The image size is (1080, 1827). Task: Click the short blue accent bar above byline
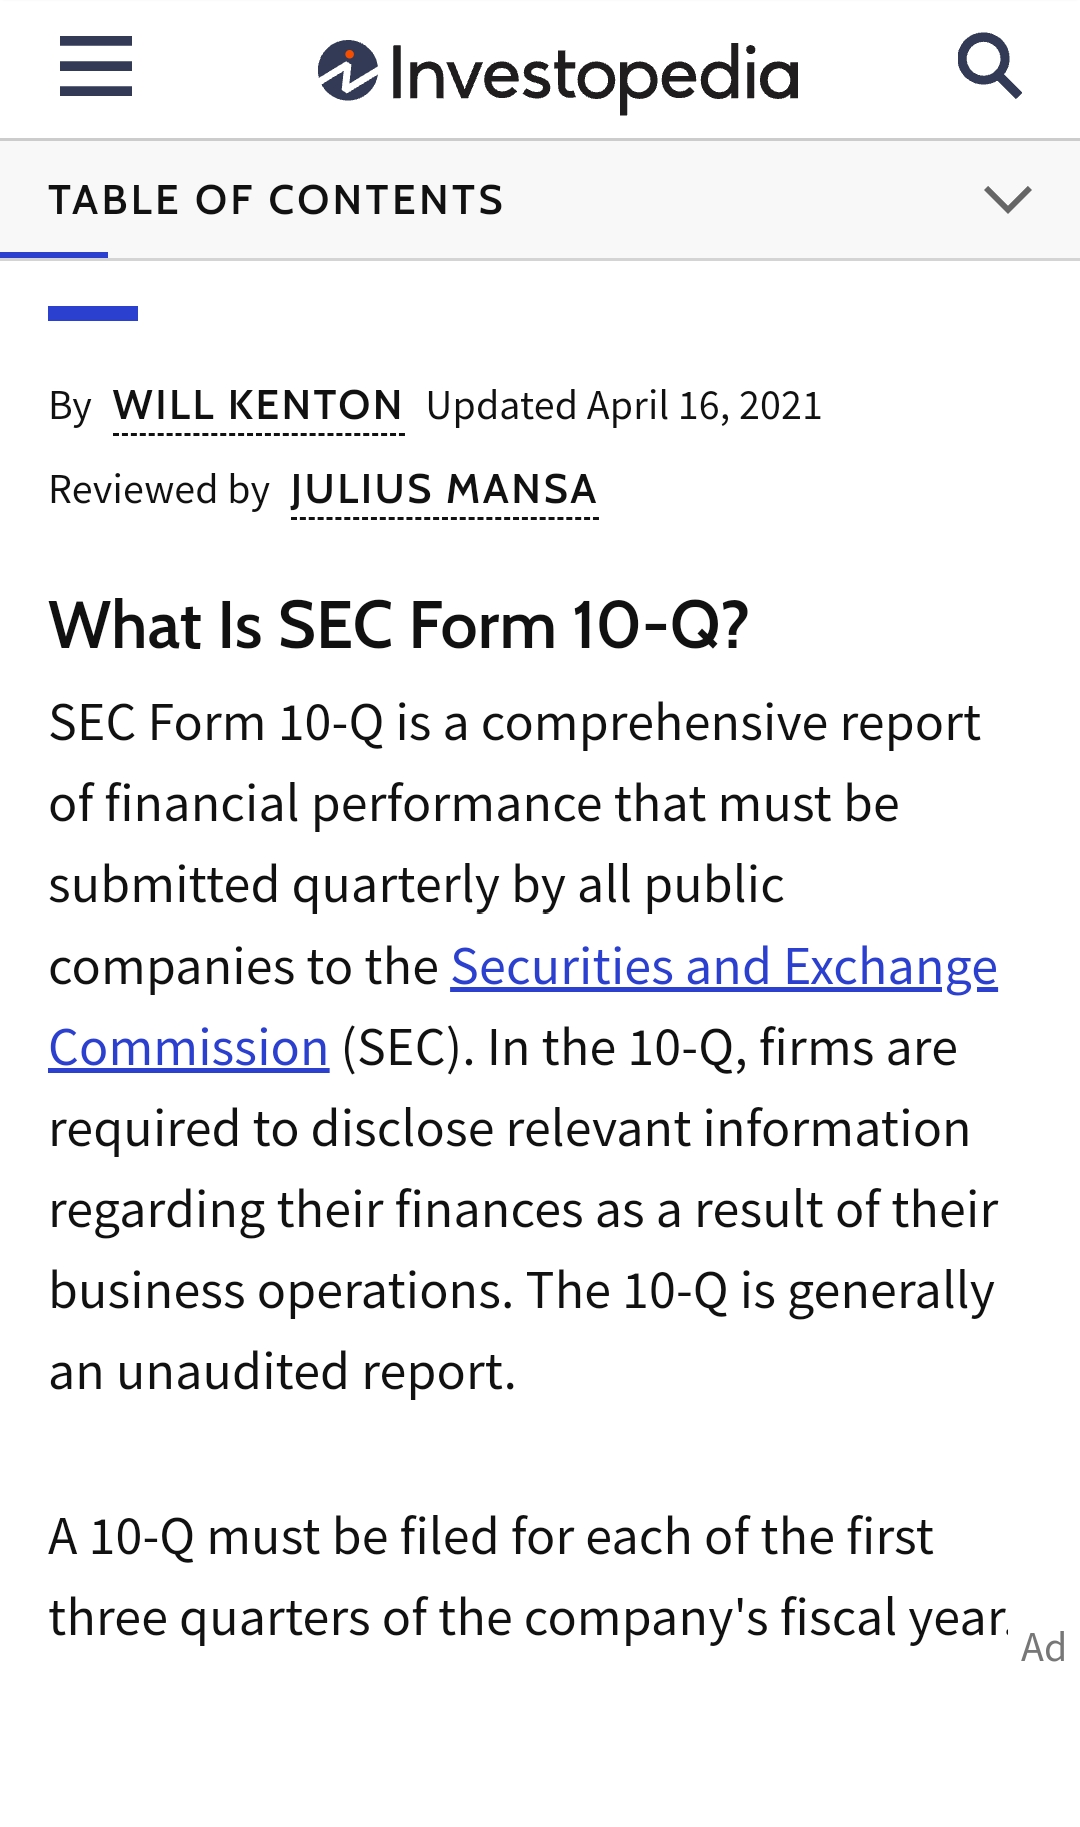[93, 313]
